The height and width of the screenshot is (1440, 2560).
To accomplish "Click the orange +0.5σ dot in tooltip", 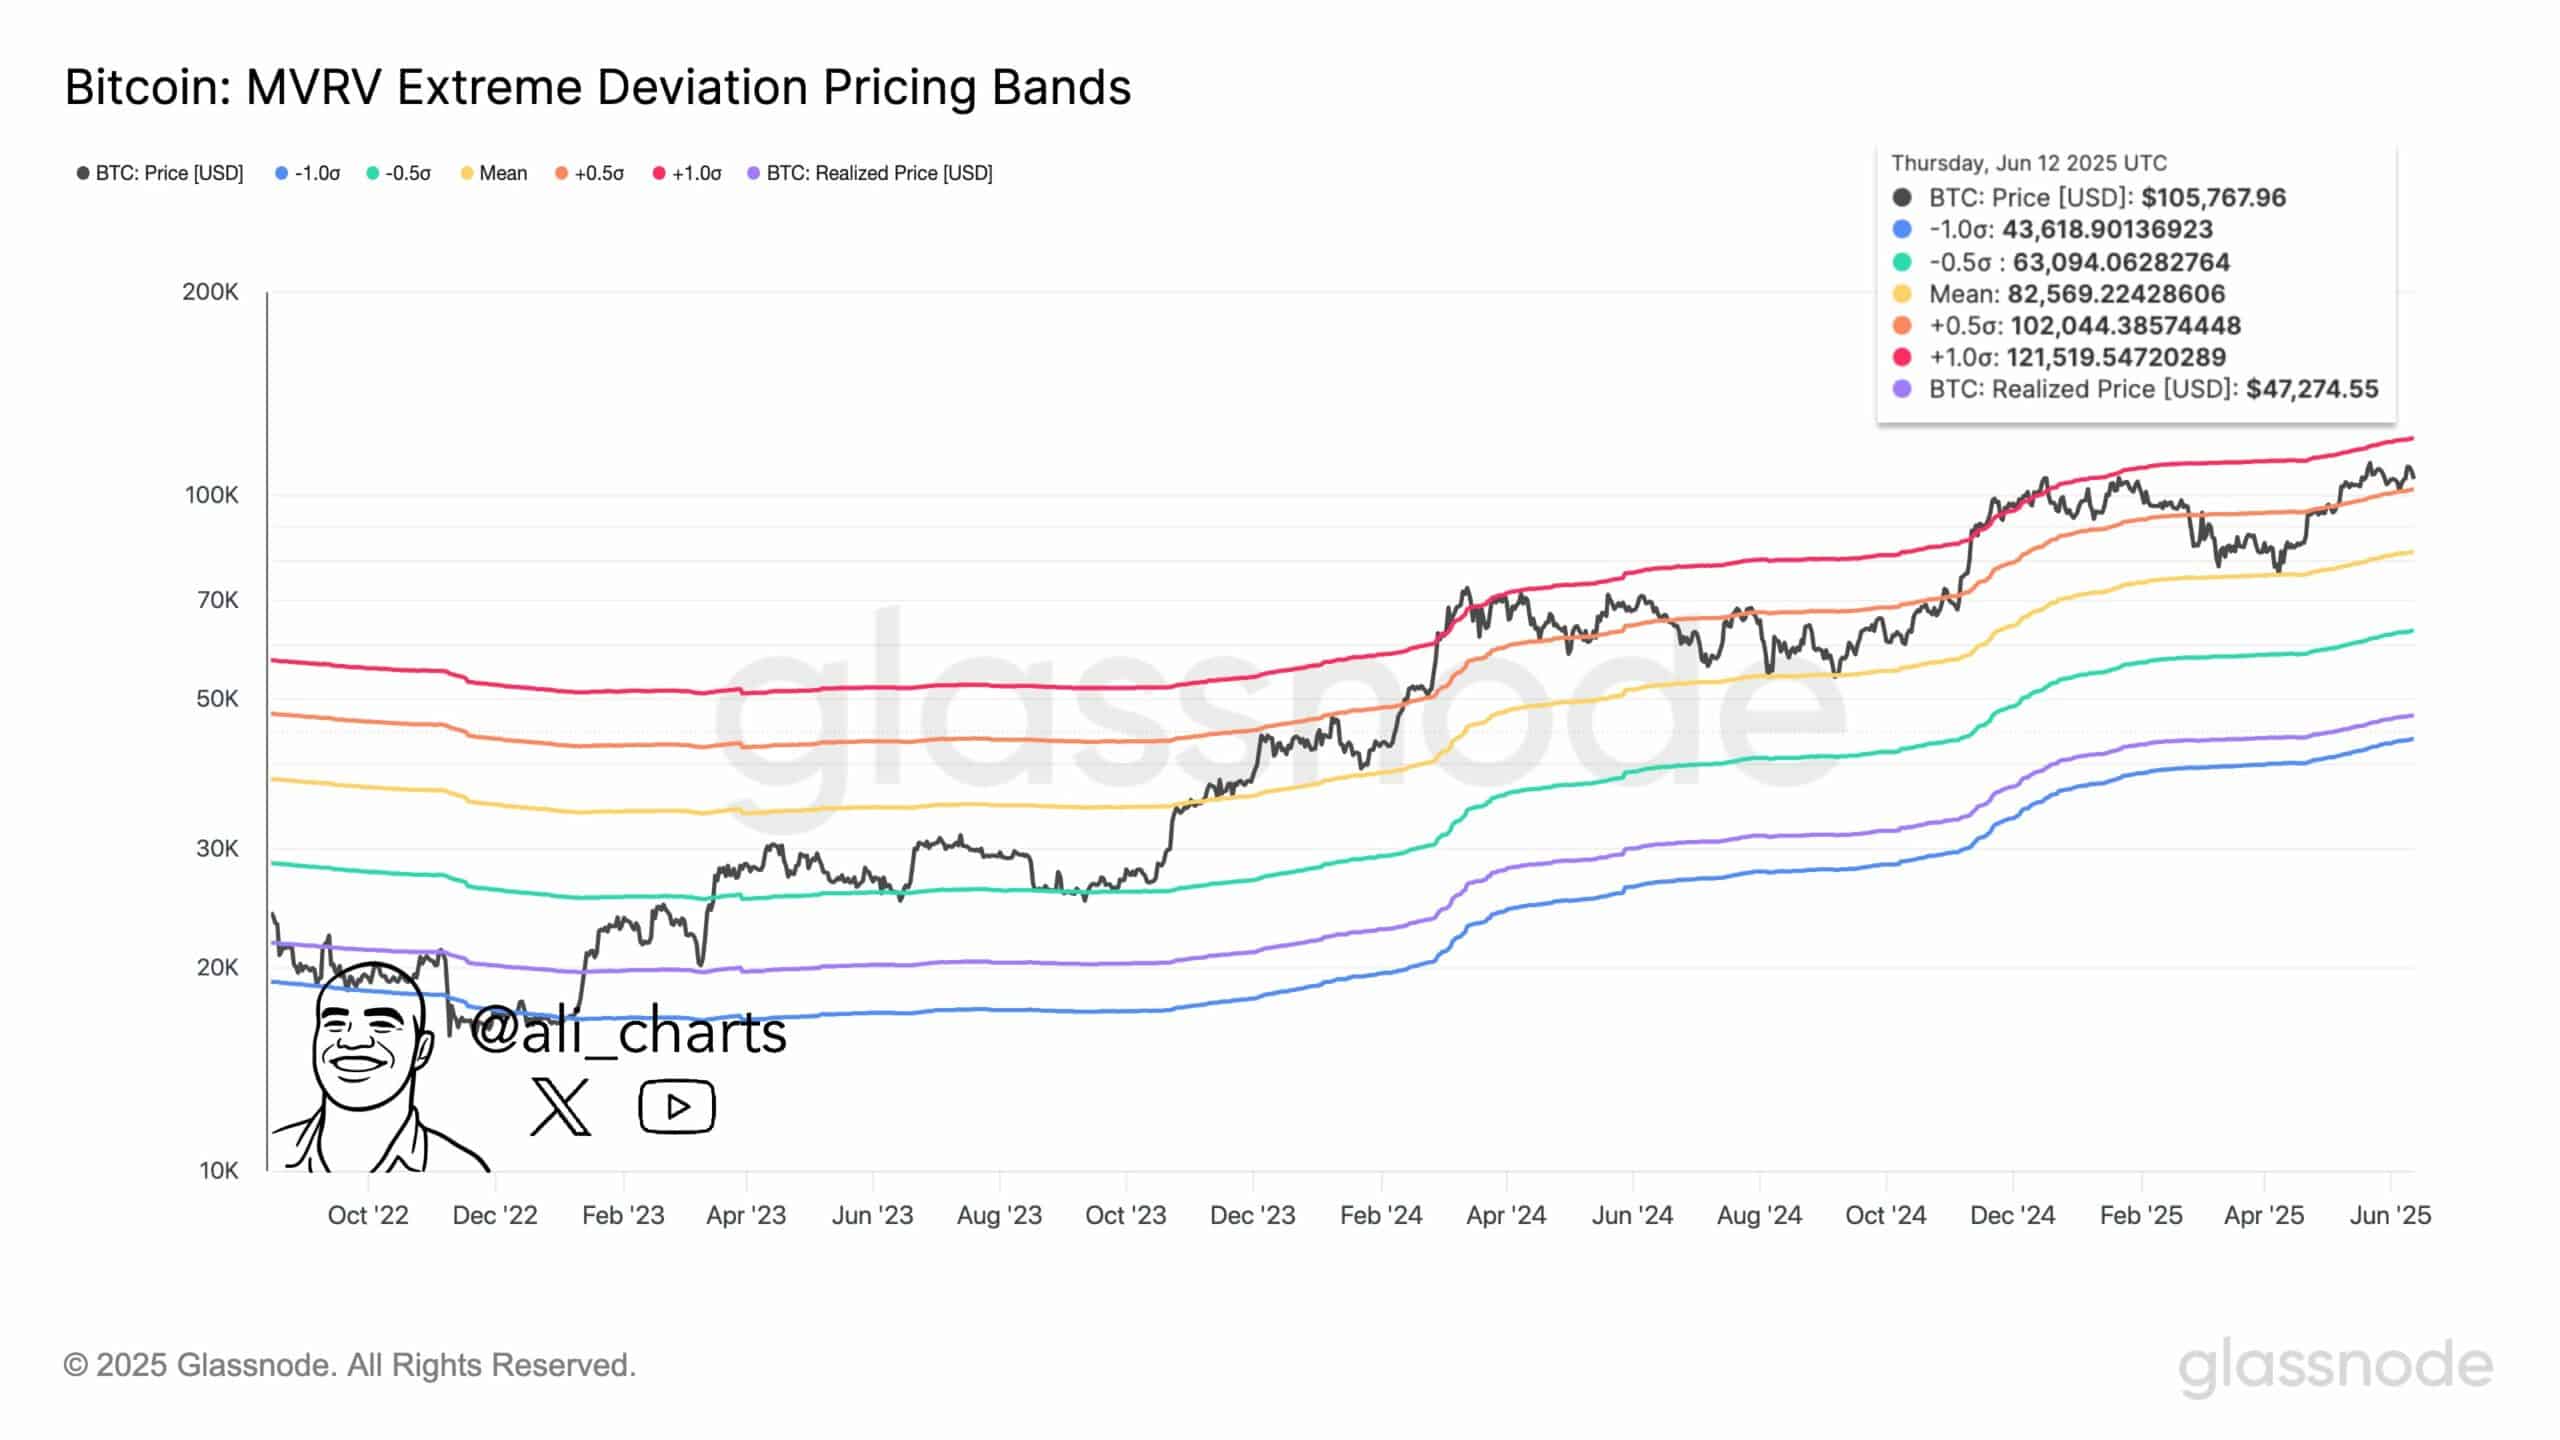I will coord(1902,325).
